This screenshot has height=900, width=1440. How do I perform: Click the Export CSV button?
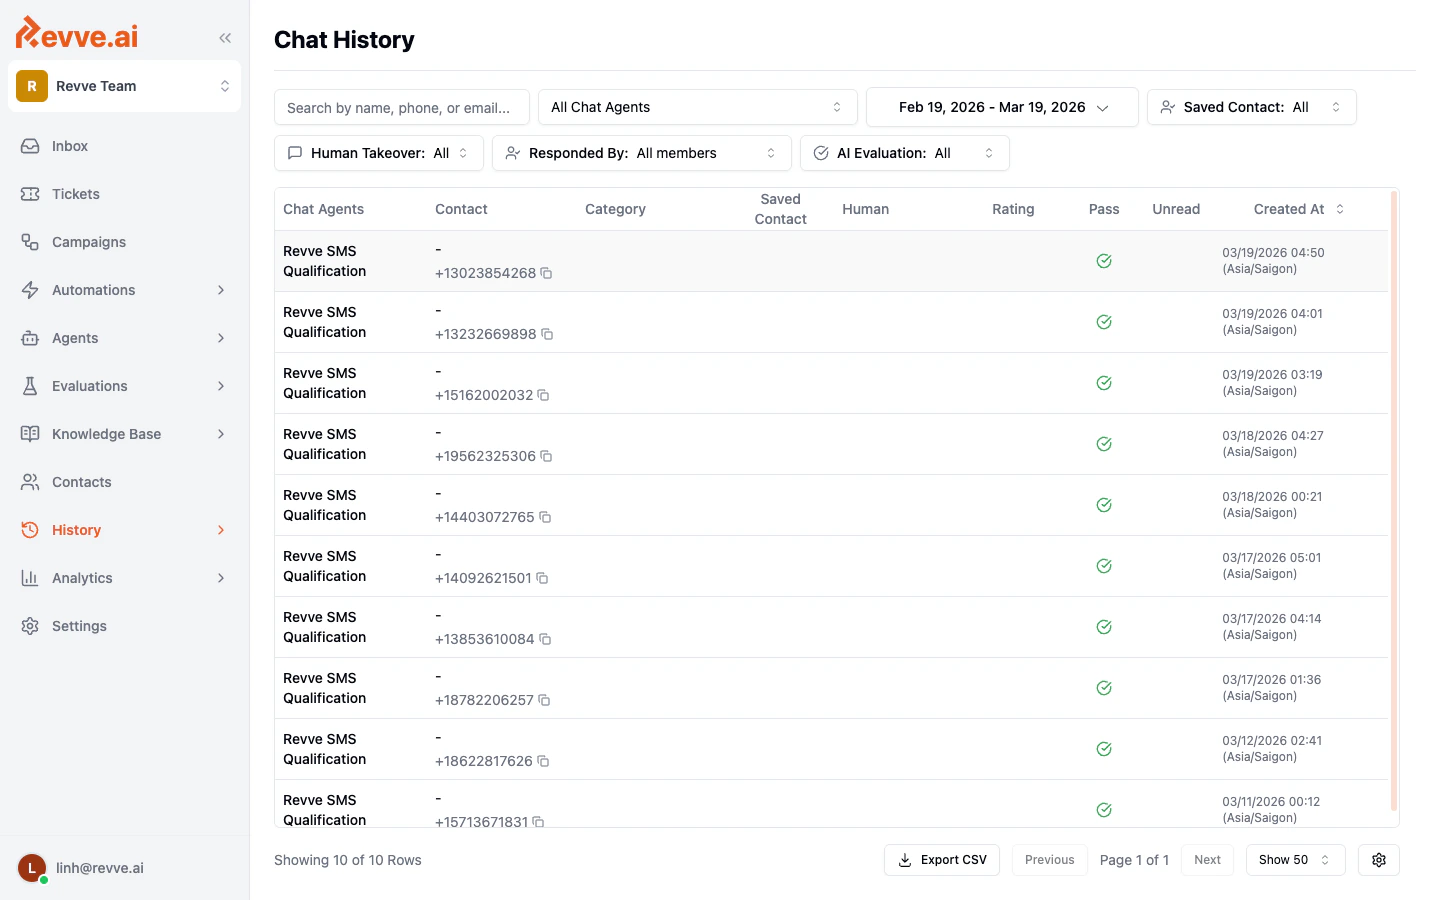pos(941,859)
